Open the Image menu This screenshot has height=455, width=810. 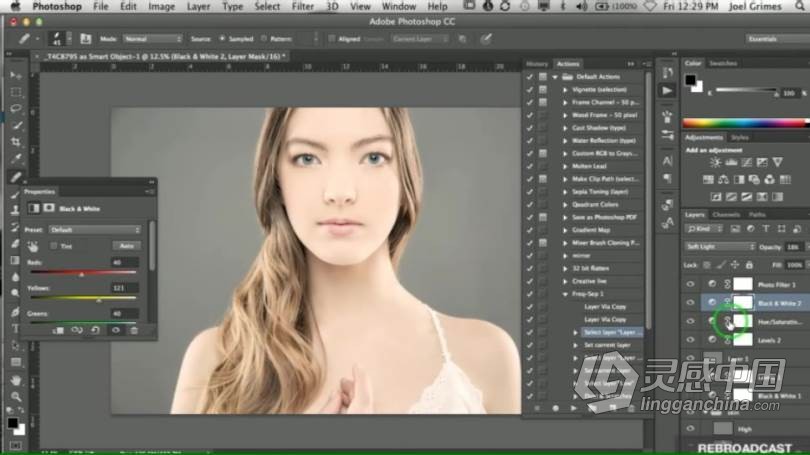point(162,7)
